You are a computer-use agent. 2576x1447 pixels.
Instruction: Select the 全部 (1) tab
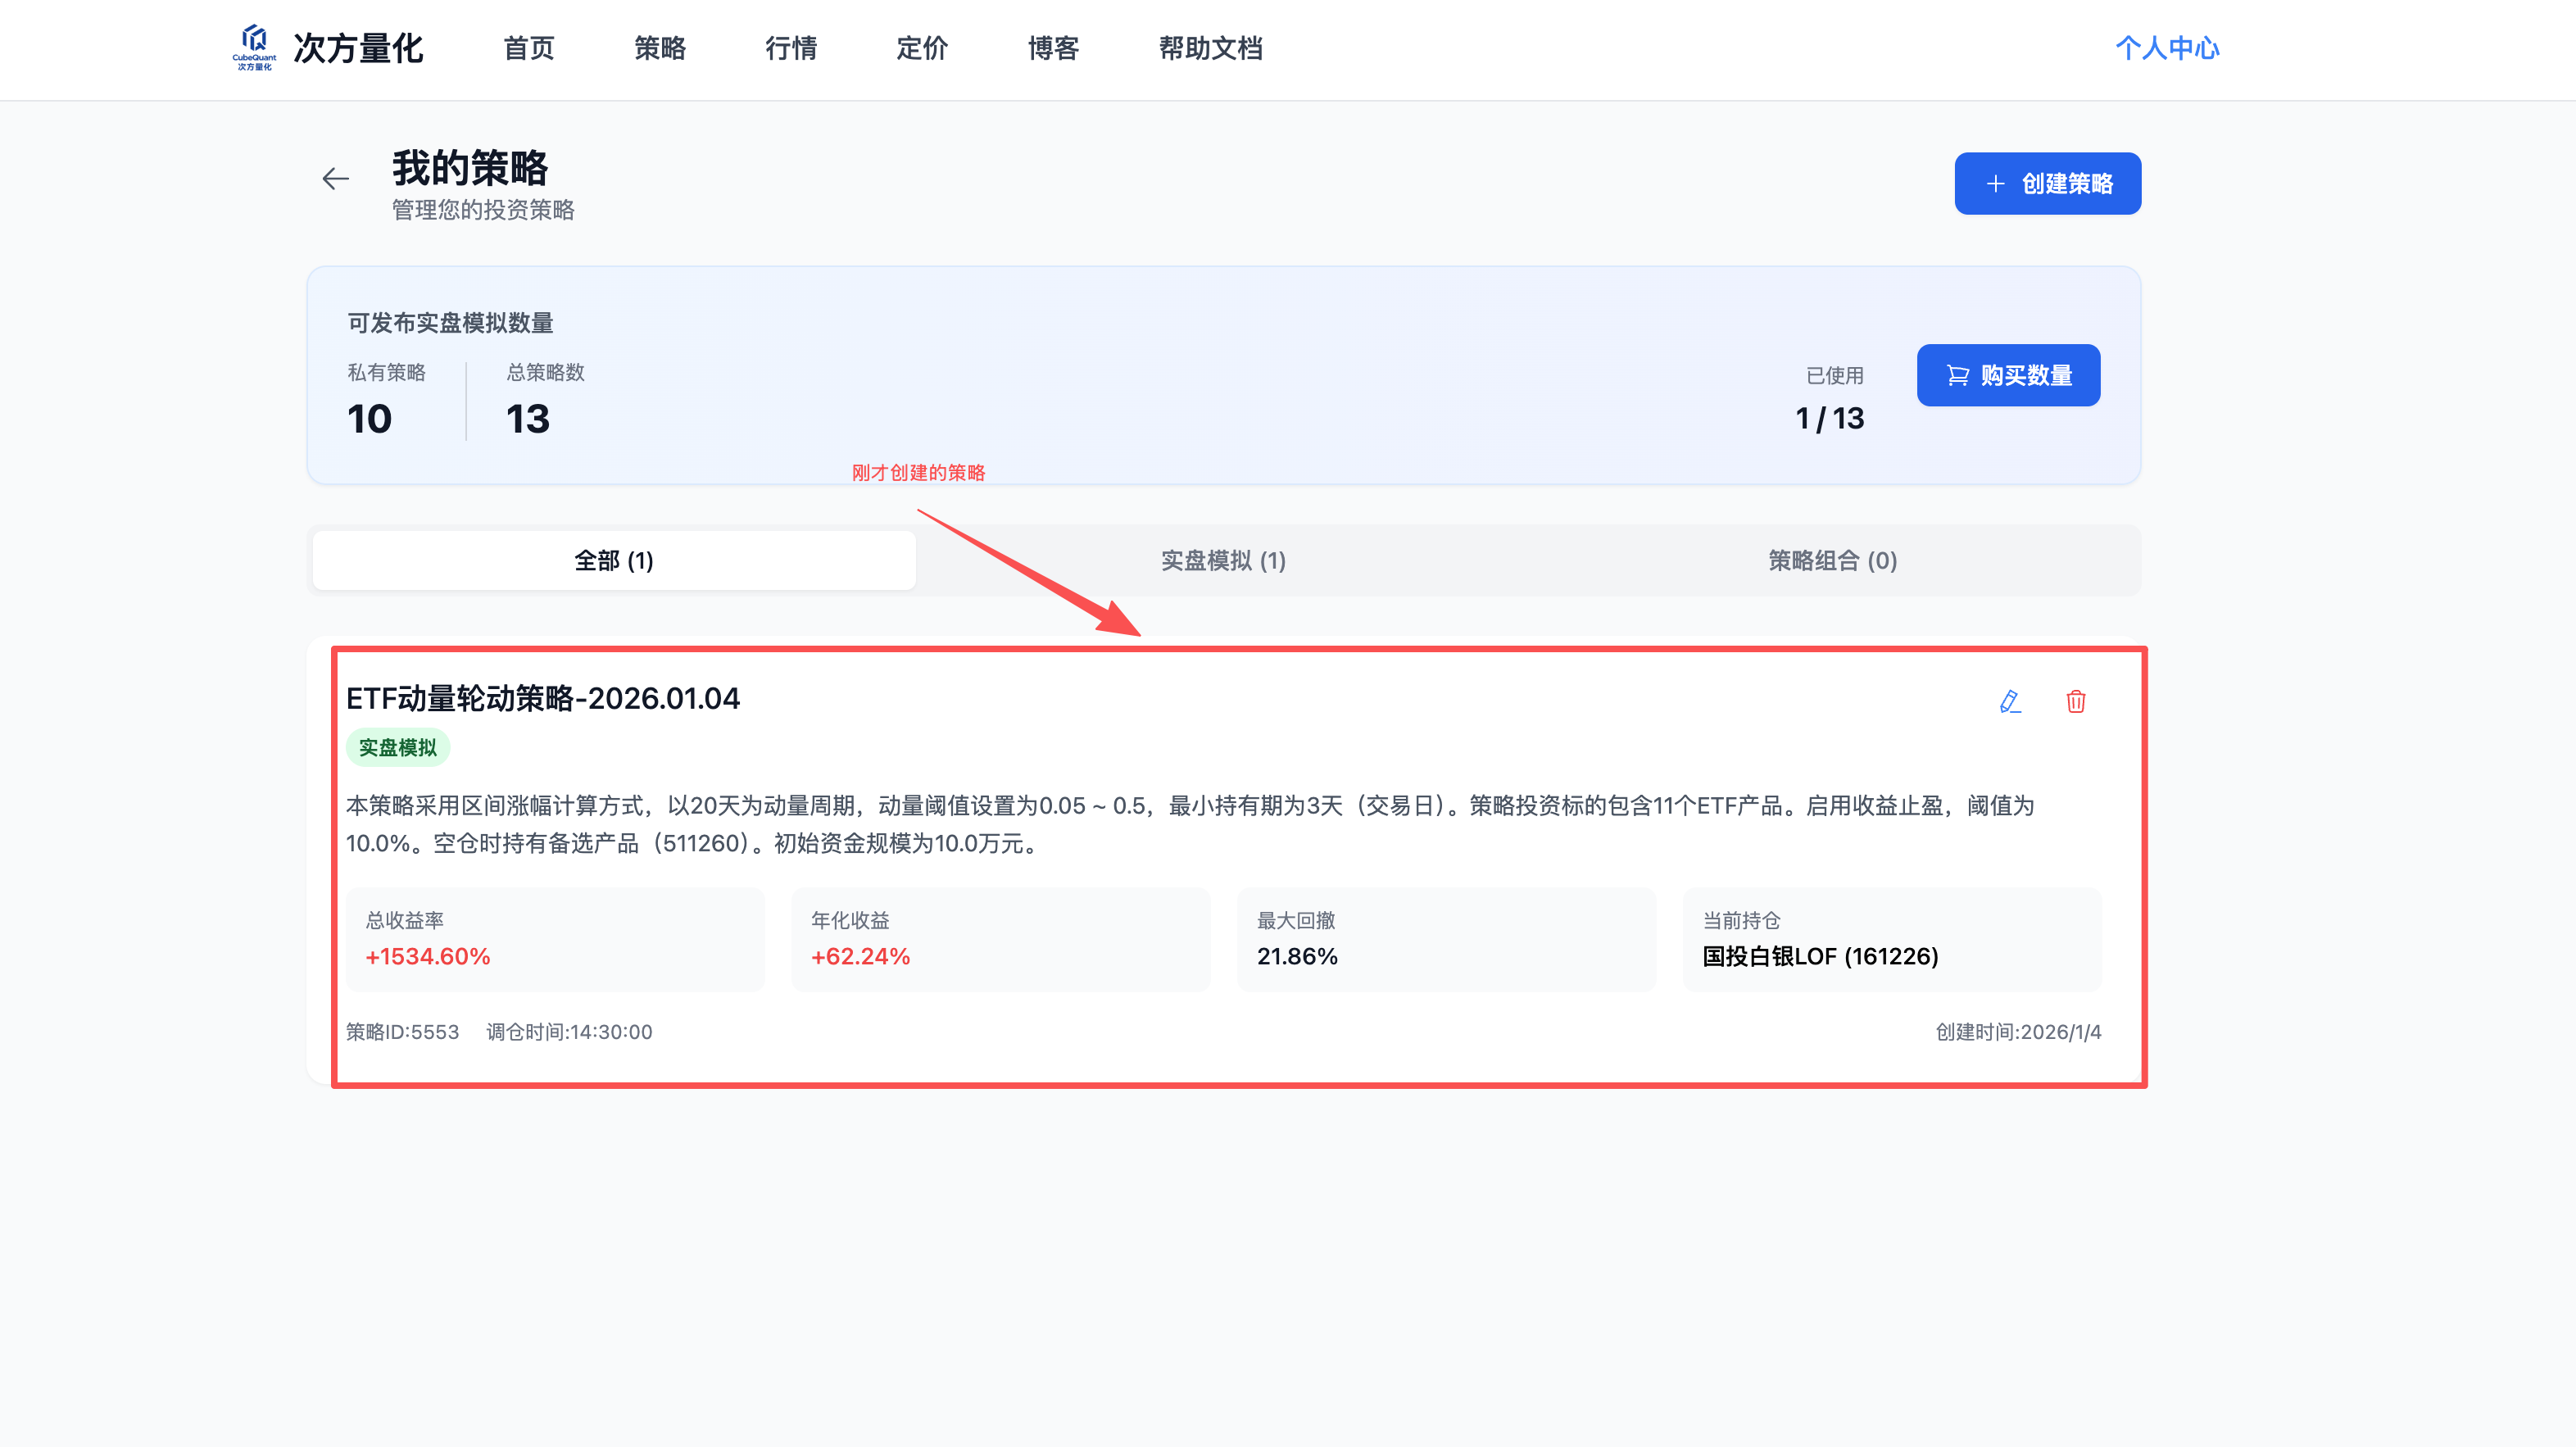pyautogui.click(x=613, y=560)
